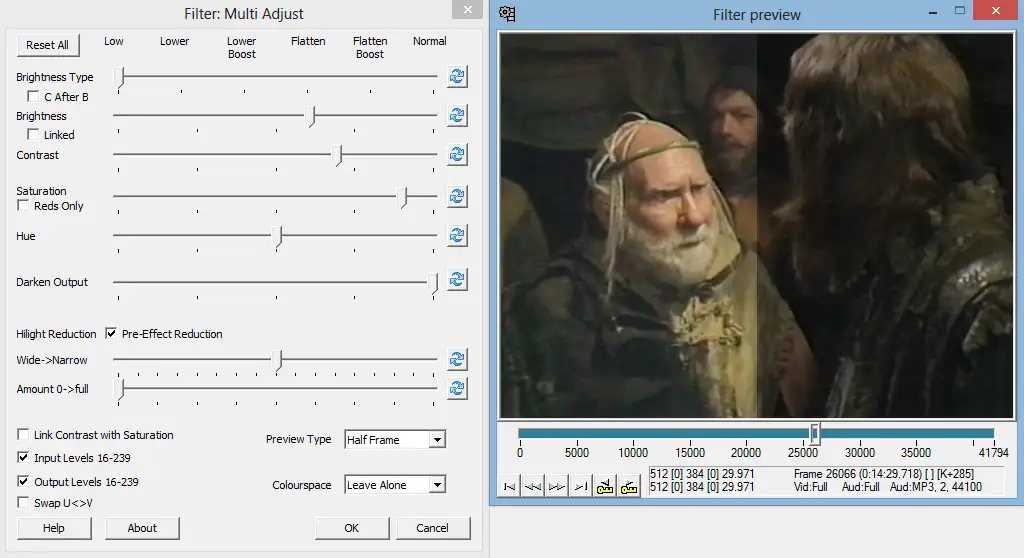Click the Wide->Narrow slider thumb
Viewport: 1024px width, 558px height.
point(278,361)
